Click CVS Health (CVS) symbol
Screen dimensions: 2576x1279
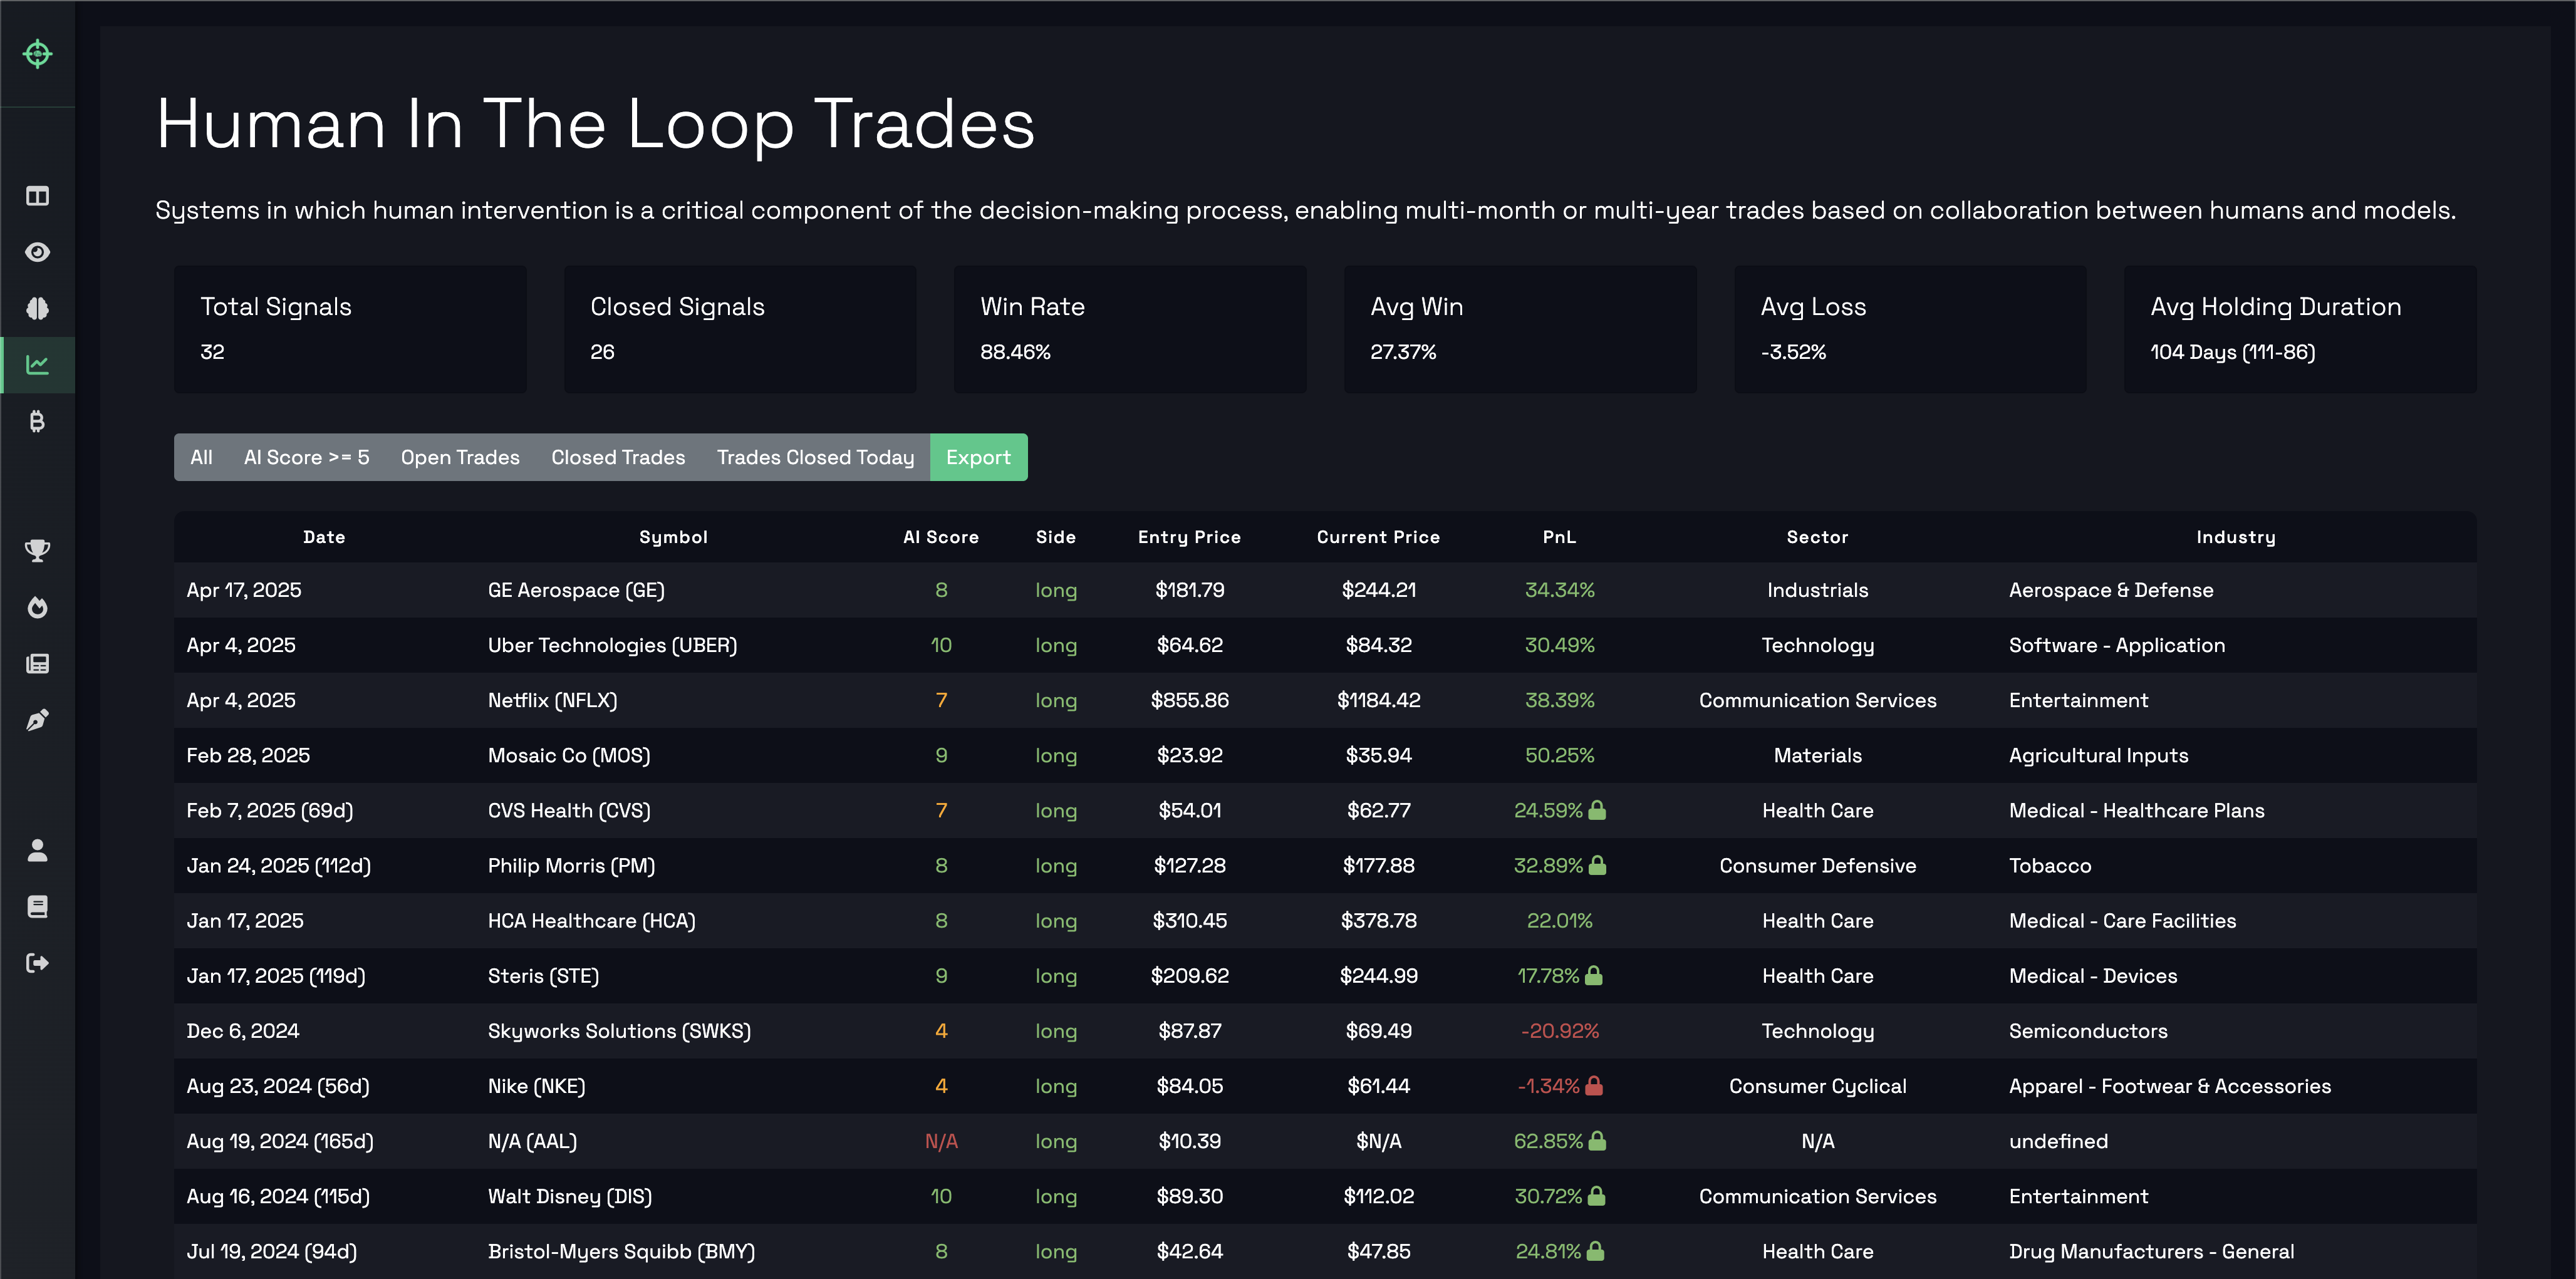pyautogui.click(x=569, y=810)
